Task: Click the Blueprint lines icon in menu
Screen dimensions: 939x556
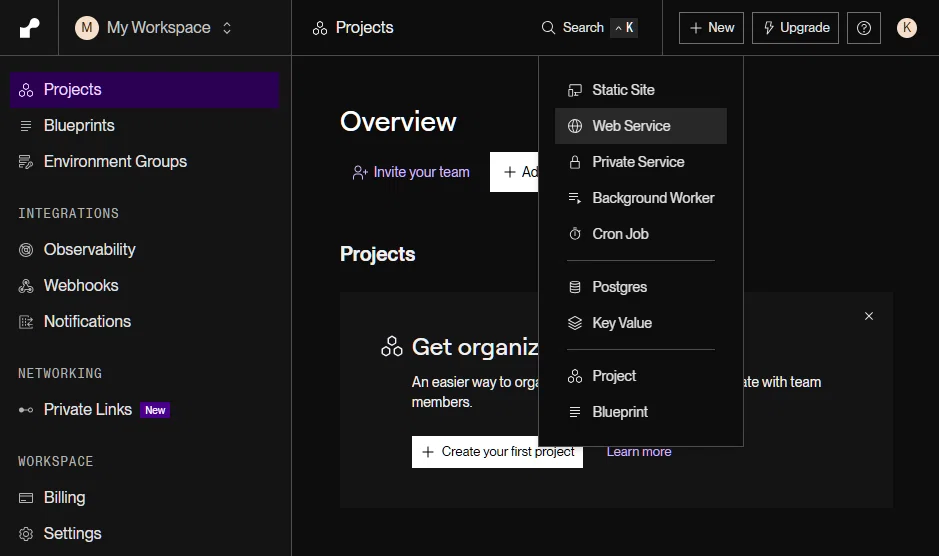Action: click(x=575, y=412)
